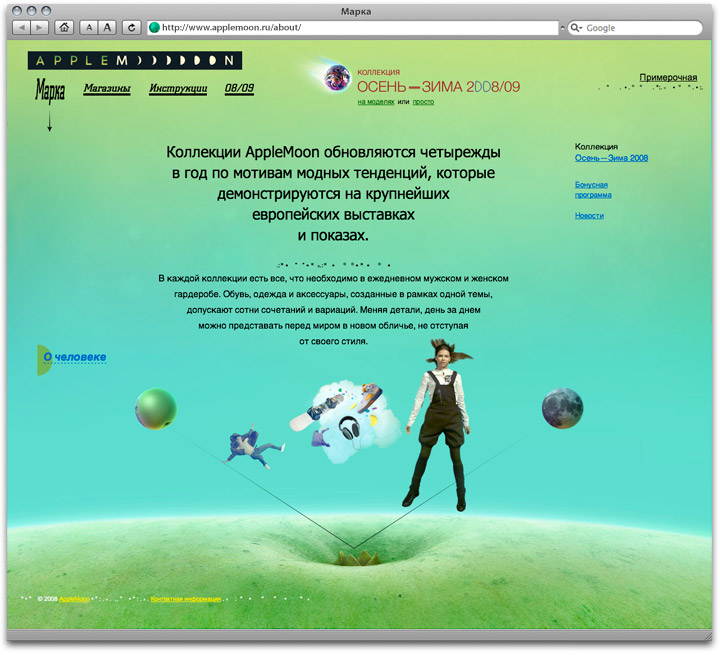Open the Магазины menu item
720x655 pixels.
[107, 89]
